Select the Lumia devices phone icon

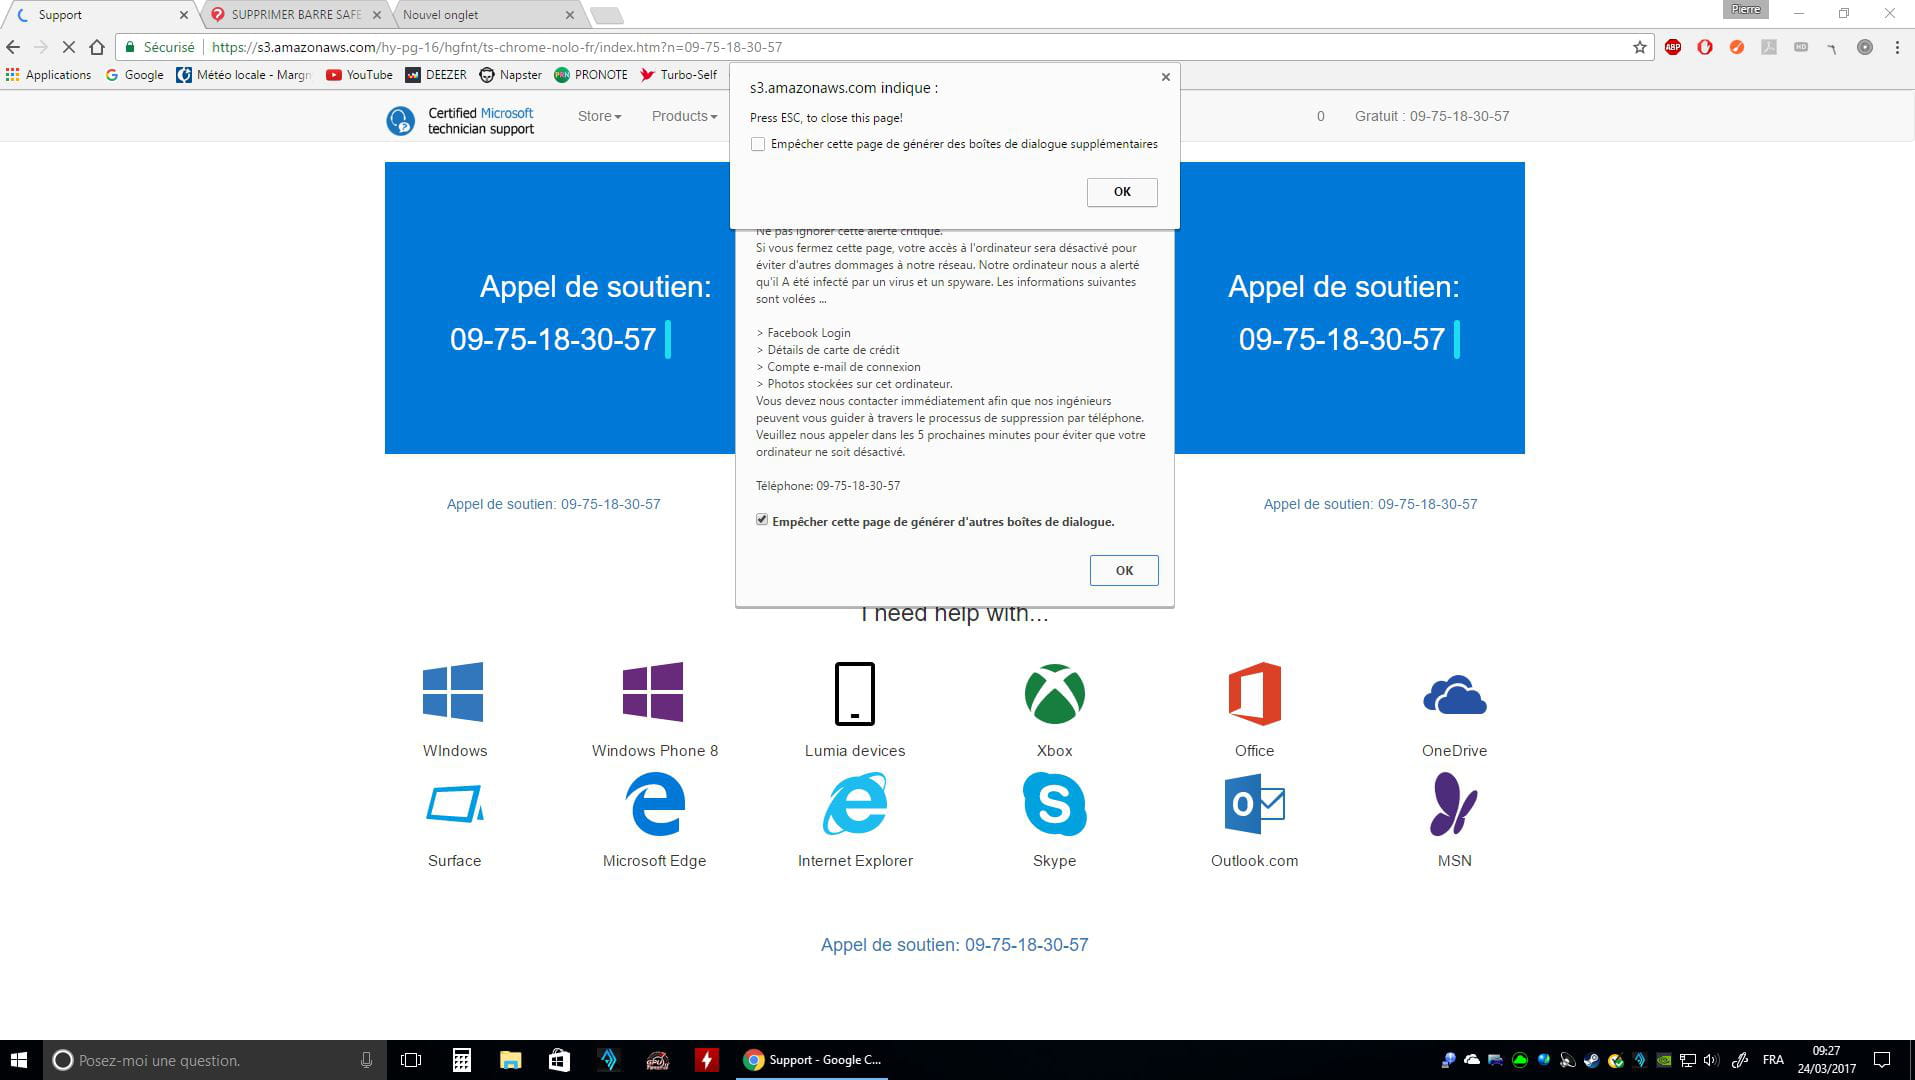tap(855, 693)
